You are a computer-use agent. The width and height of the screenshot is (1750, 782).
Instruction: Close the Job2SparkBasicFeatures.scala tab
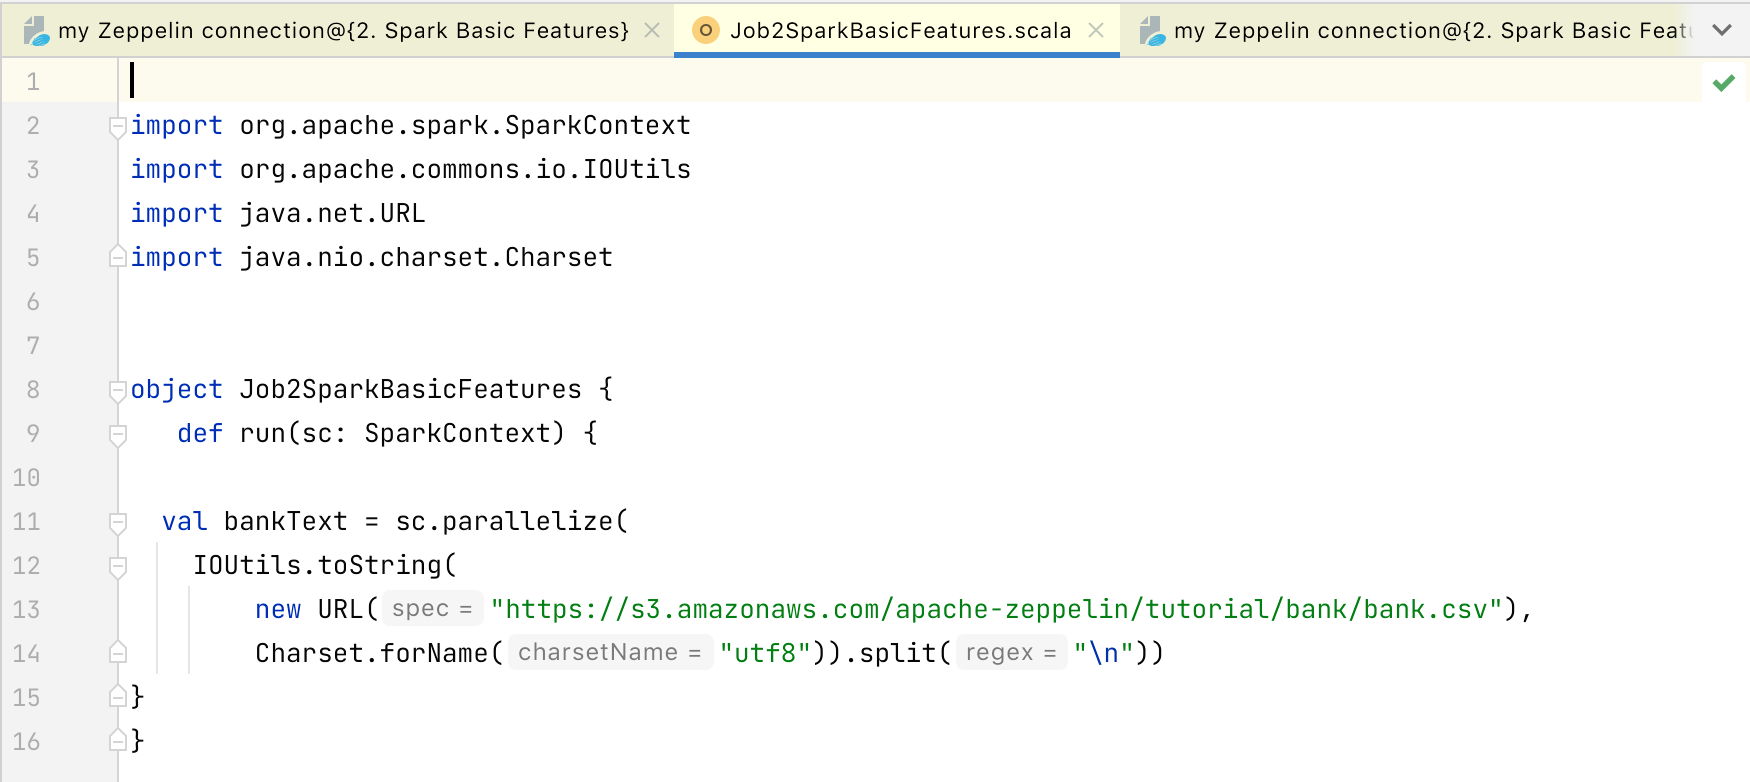point(1096,30)
